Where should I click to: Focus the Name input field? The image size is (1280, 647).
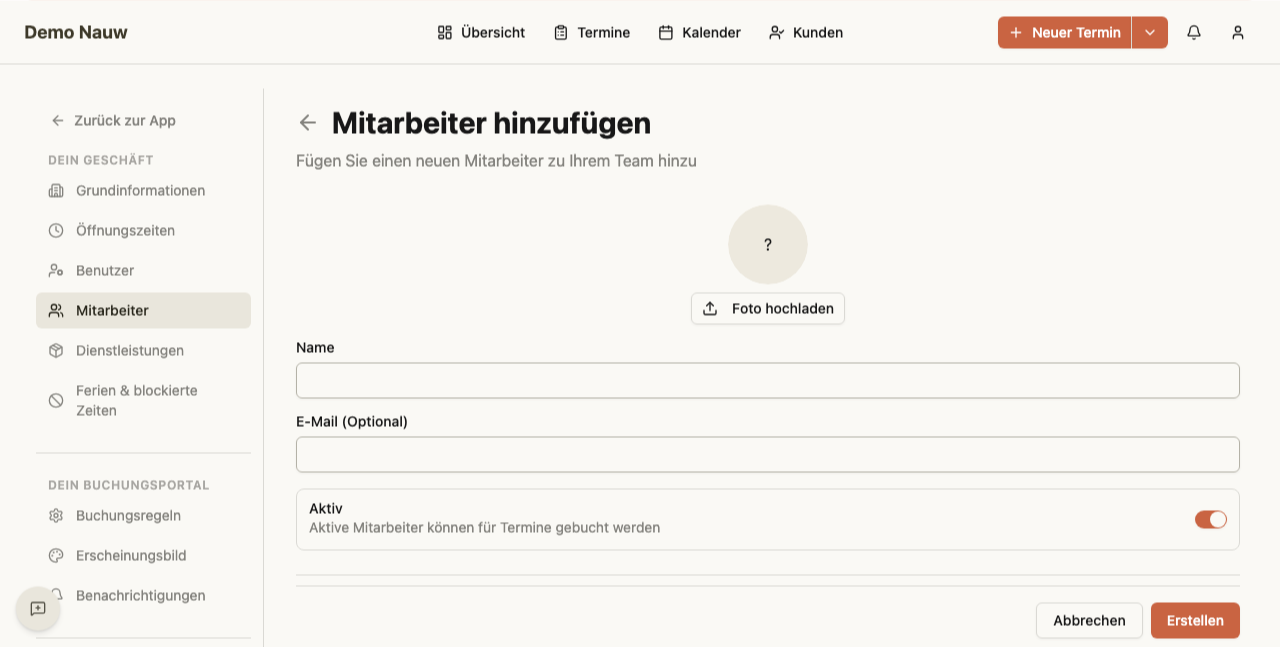pyautogui.click(x=768, y=380)
